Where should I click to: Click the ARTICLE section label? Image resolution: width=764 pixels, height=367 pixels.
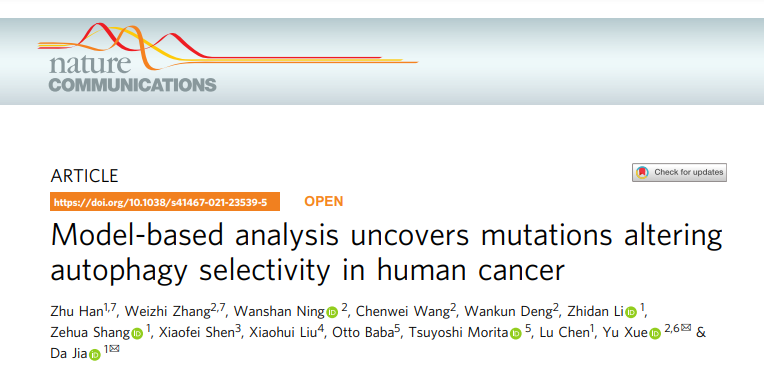[84, 176]
